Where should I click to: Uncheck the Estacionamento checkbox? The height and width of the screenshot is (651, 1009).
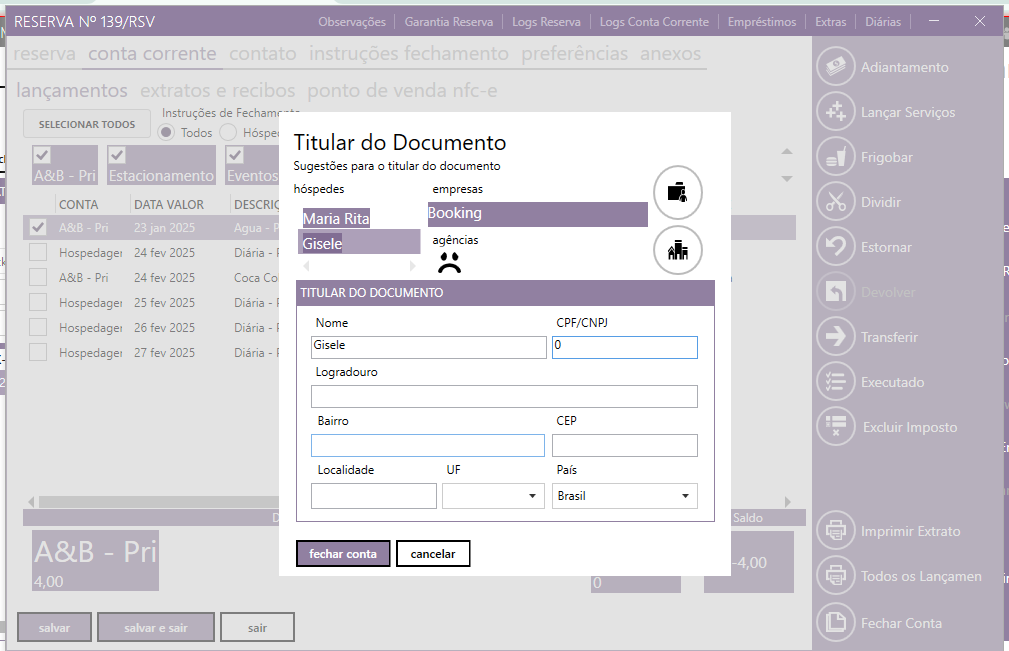pos(117,155)
